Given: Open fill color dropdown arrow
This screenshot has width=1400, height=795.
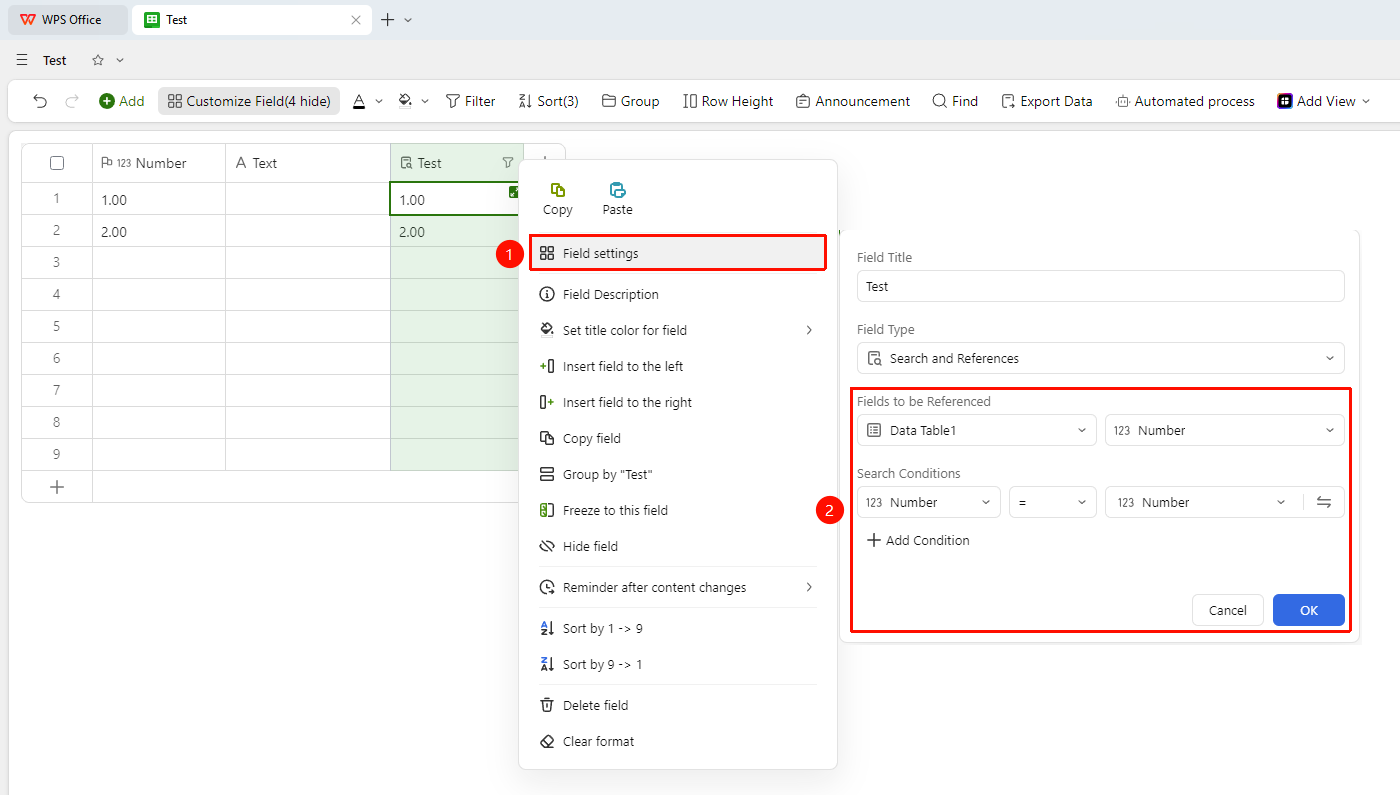Looking at the screenshot, I should pyautogui.click(x=425, y=101).
